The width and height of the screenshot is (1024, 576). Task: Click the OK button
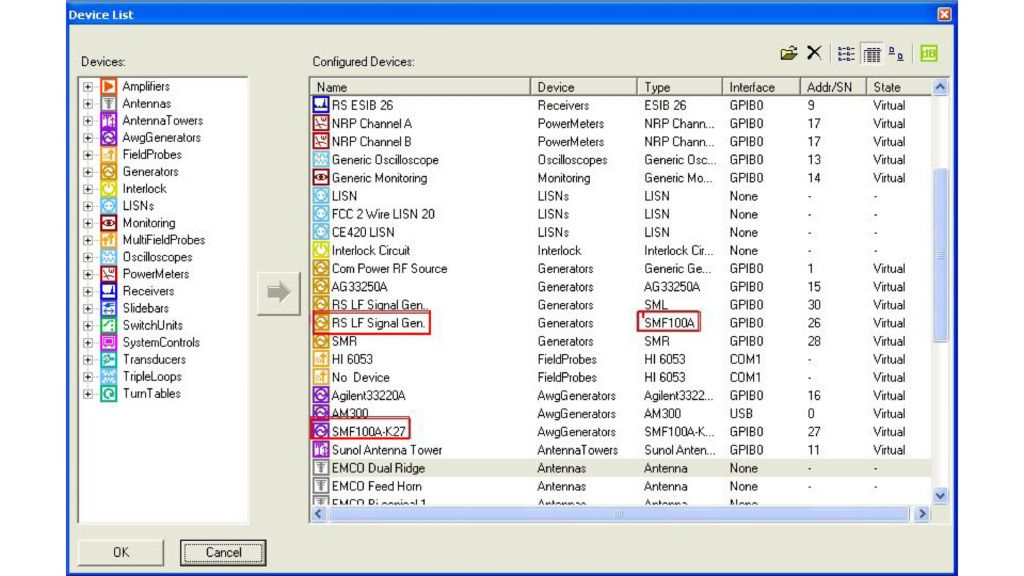(x=121, y=552)
